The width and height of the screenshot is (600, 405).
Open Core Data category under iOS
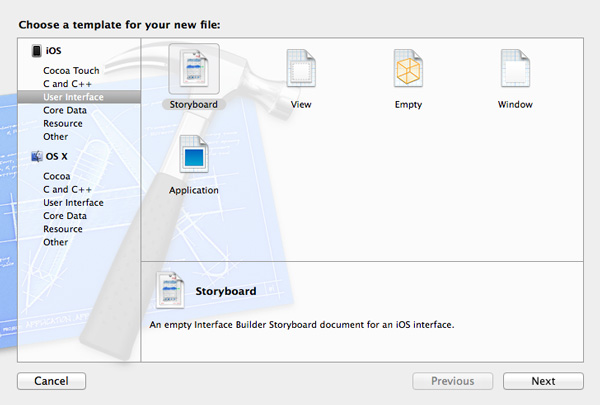65,110
